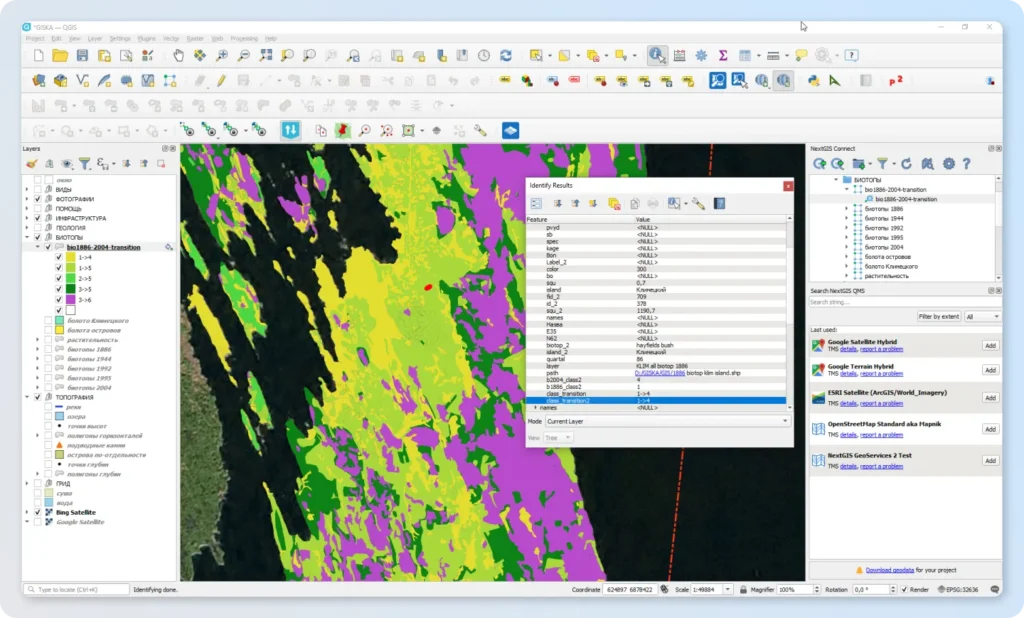
Task: Open the Python console icon
Action: (813, 80)
